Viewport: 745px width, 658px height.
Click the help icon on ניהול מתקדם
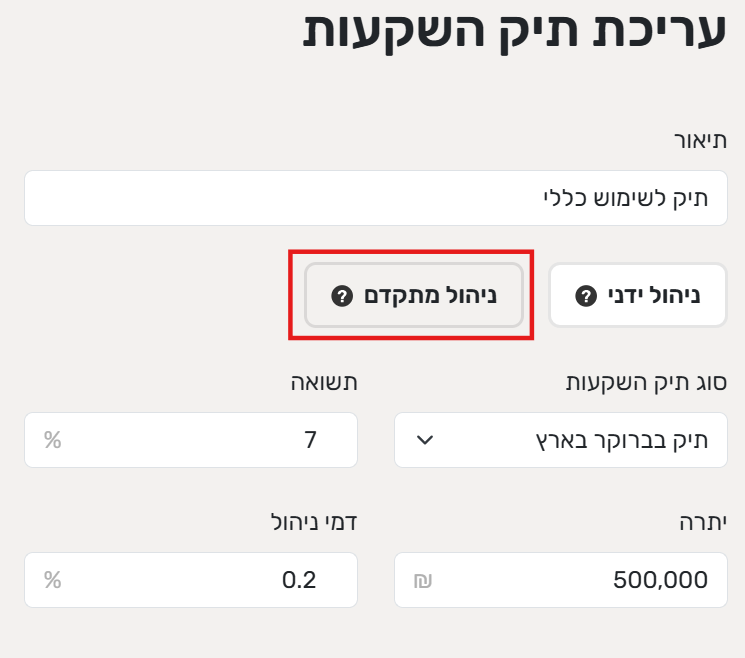click(341, 296)
